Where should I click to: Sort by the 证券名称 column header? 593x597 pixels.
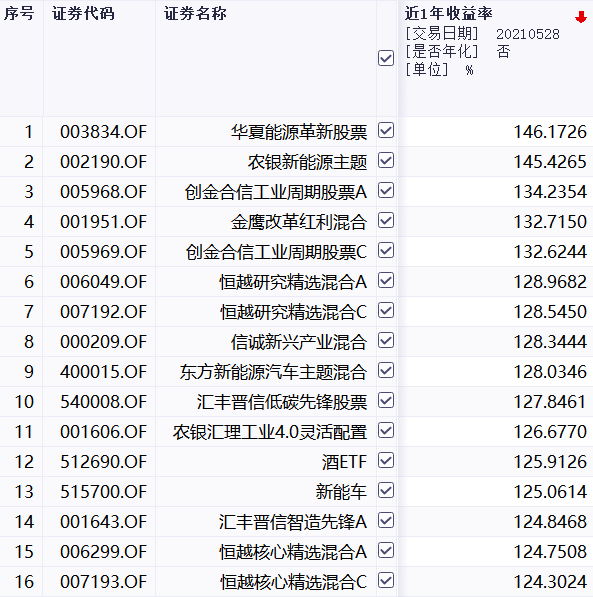pyautogui.click(x=195, y=14)
